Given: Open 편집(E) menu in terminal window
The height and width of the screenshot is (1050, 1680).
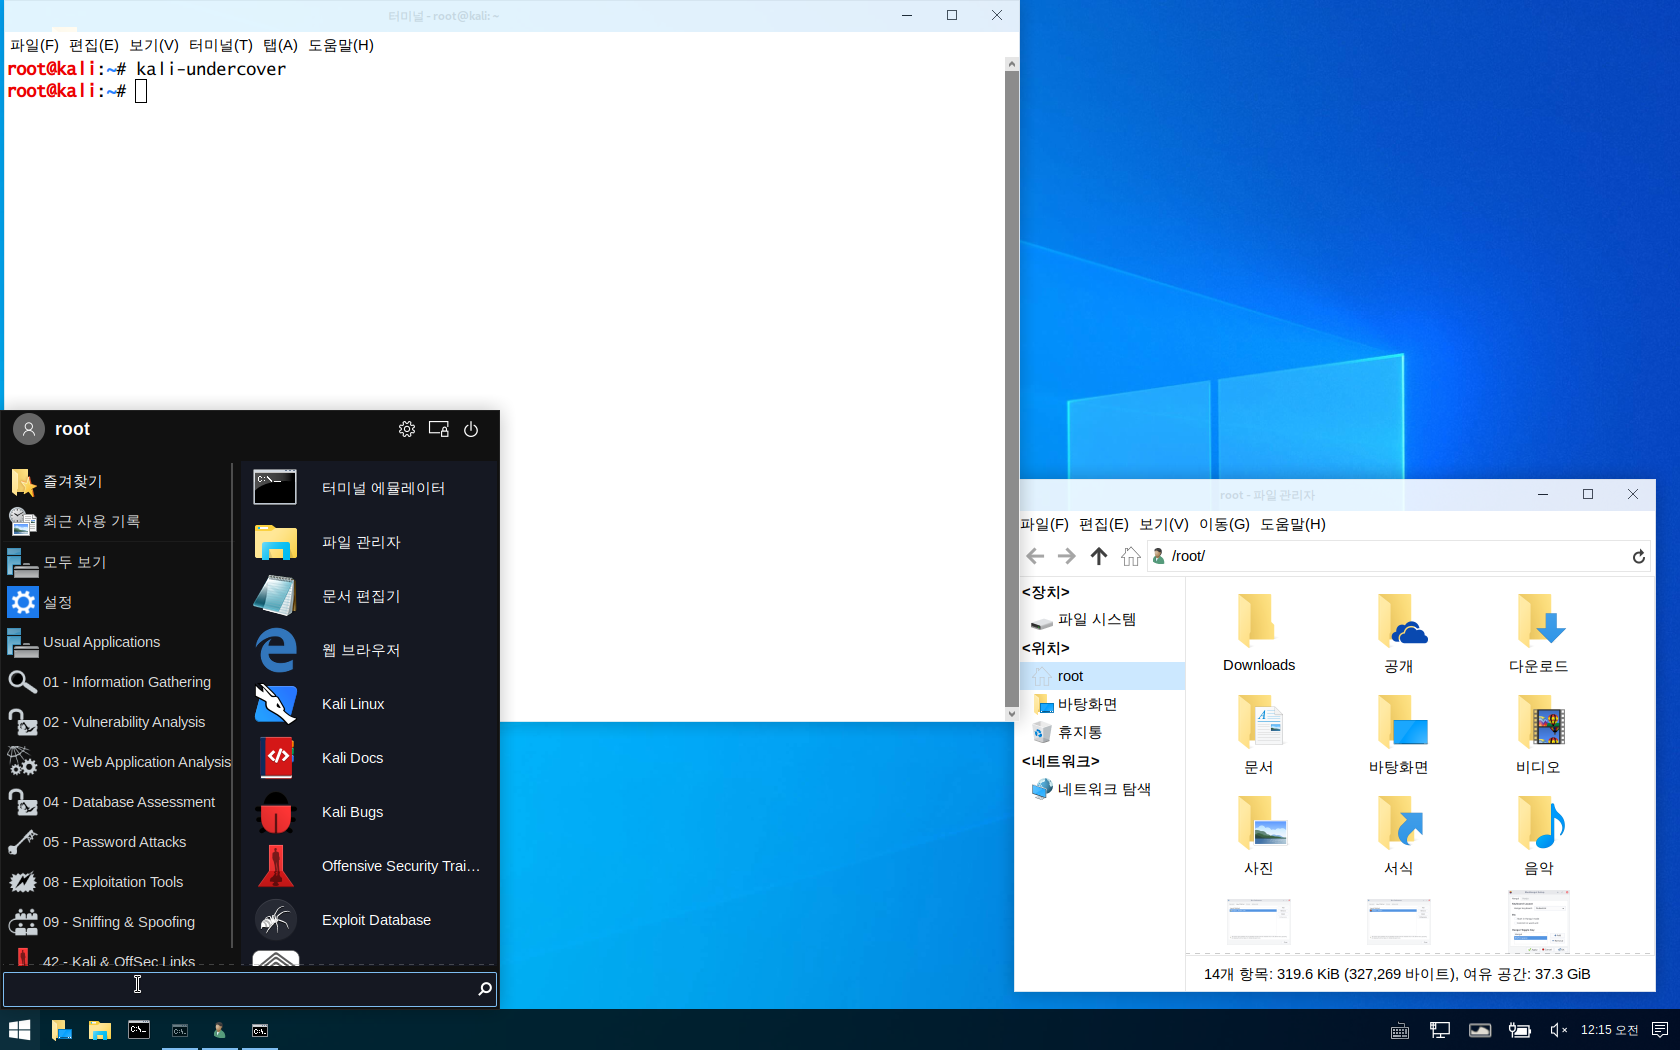Looking at the screenshot, I should pos(94,45).
